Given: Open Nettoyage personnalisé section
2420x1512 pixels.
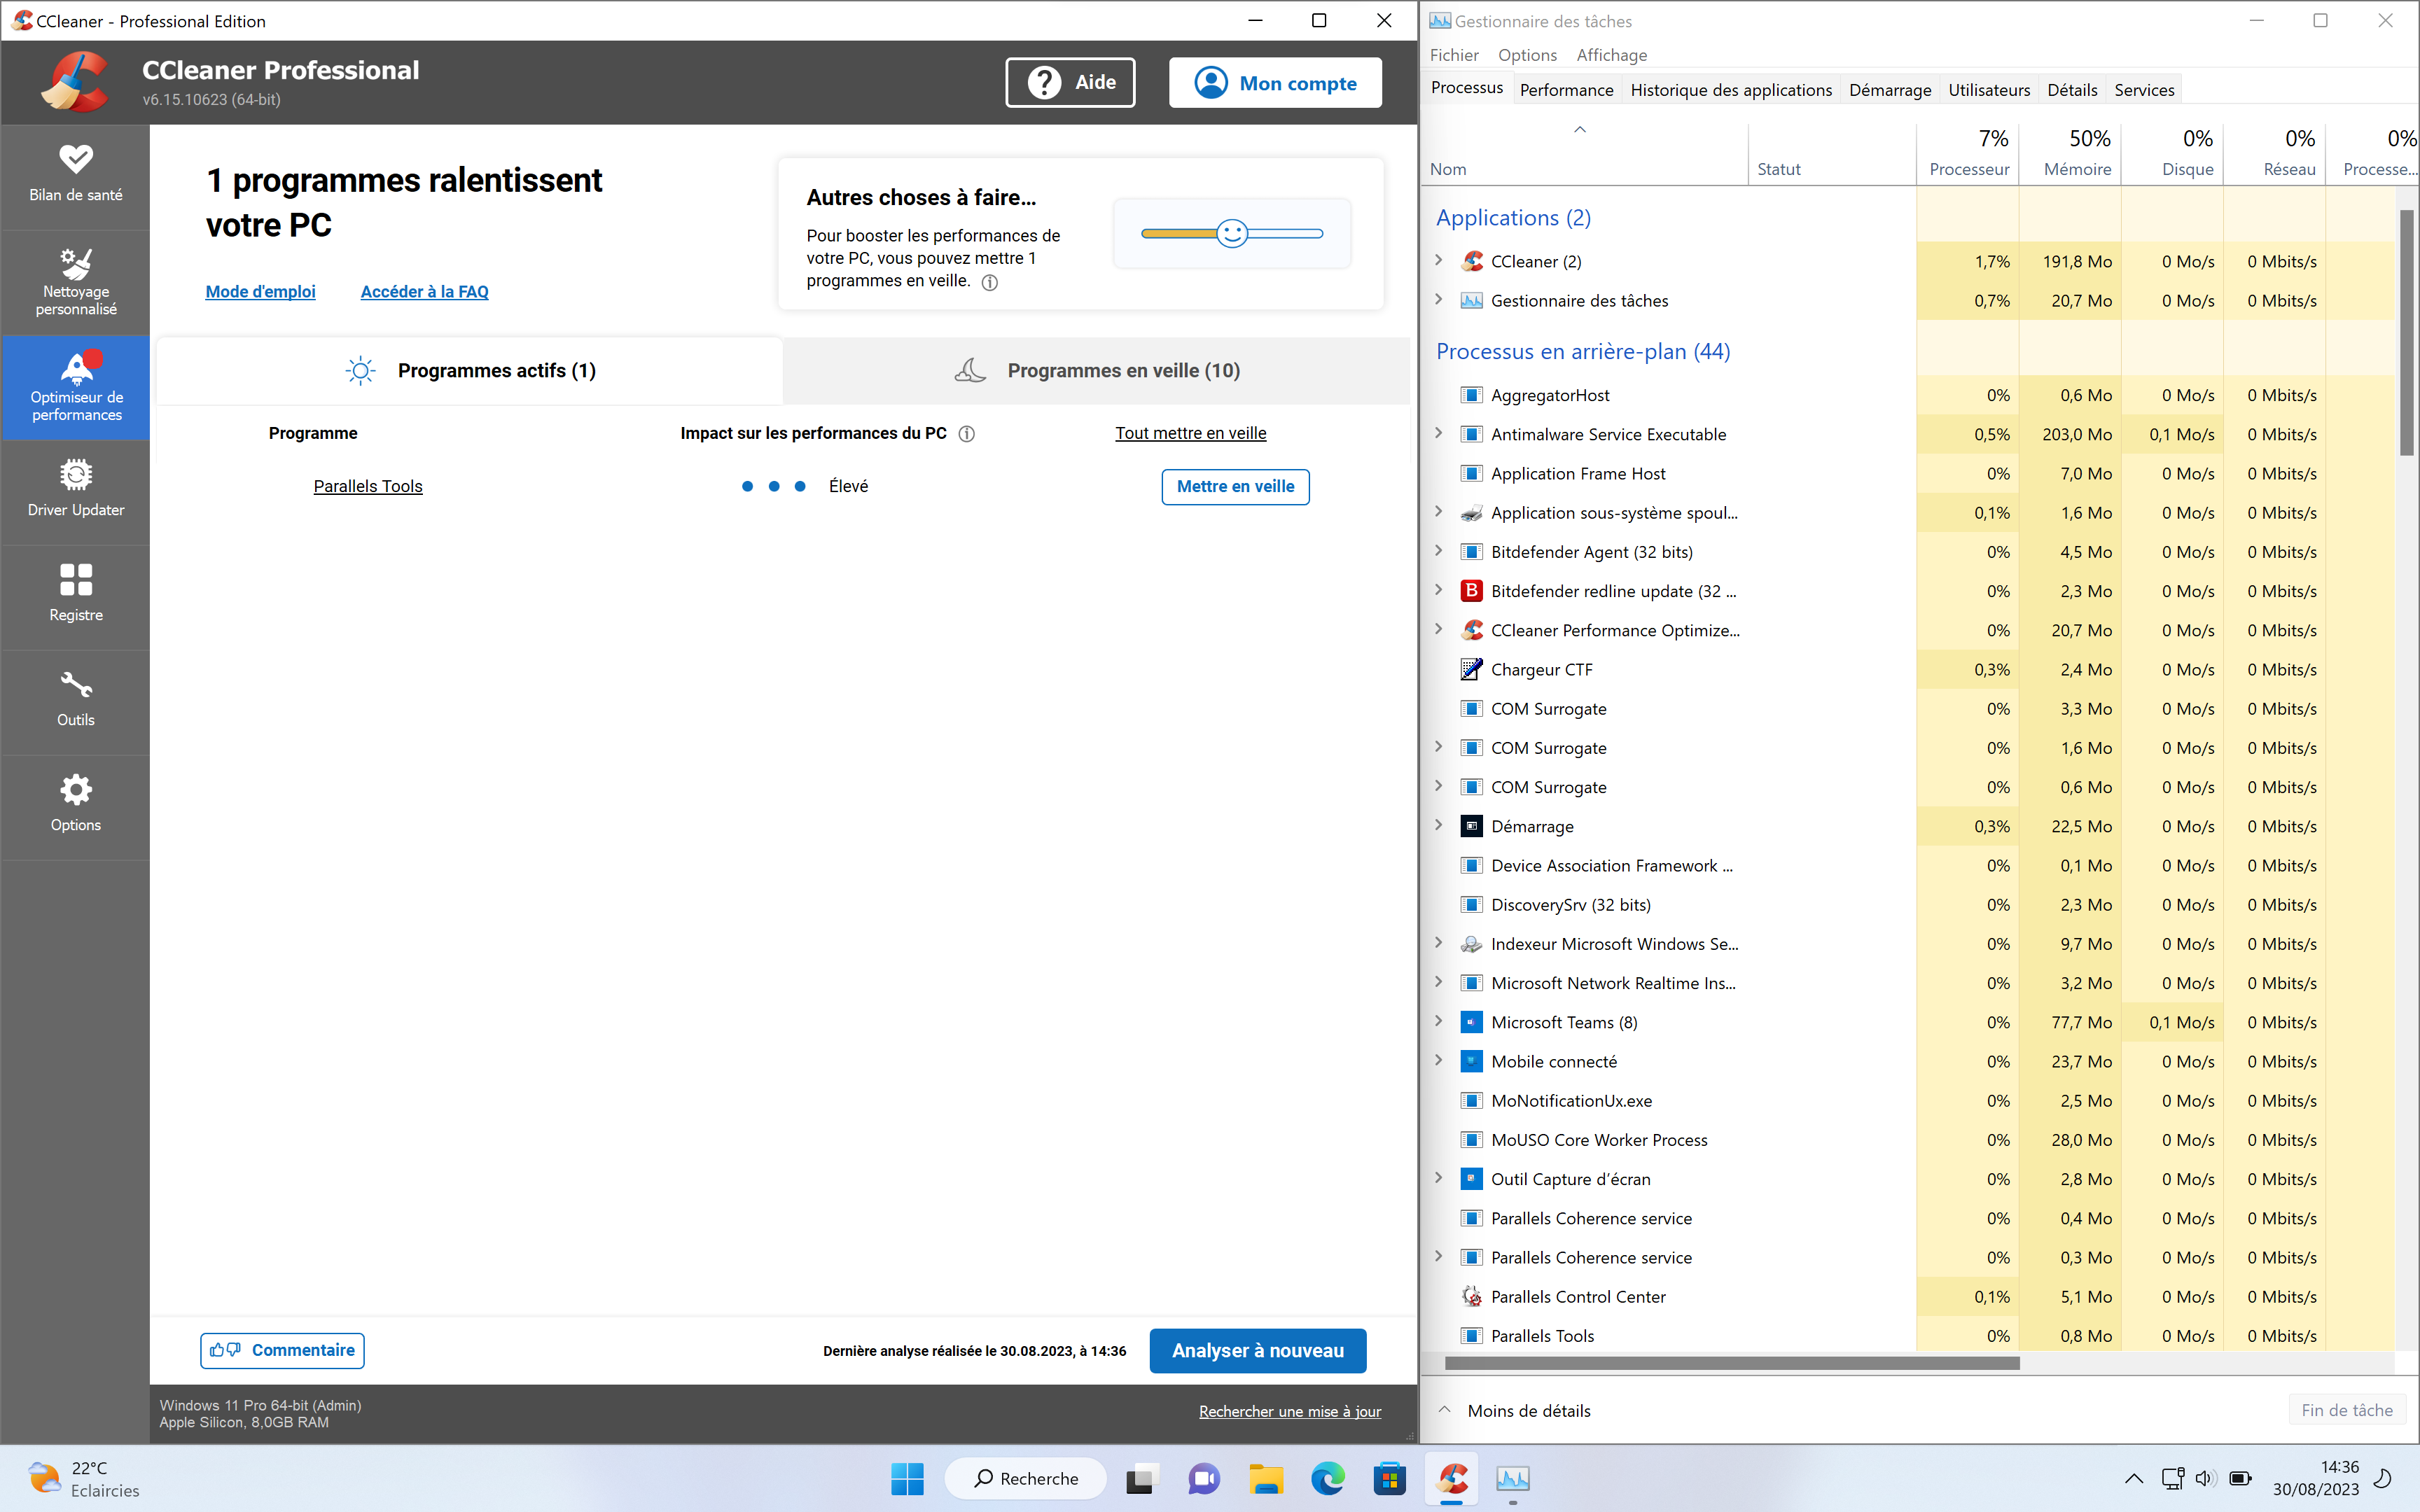Looking at the screenshot, I should pyautogui.click(x=76, y=282).
